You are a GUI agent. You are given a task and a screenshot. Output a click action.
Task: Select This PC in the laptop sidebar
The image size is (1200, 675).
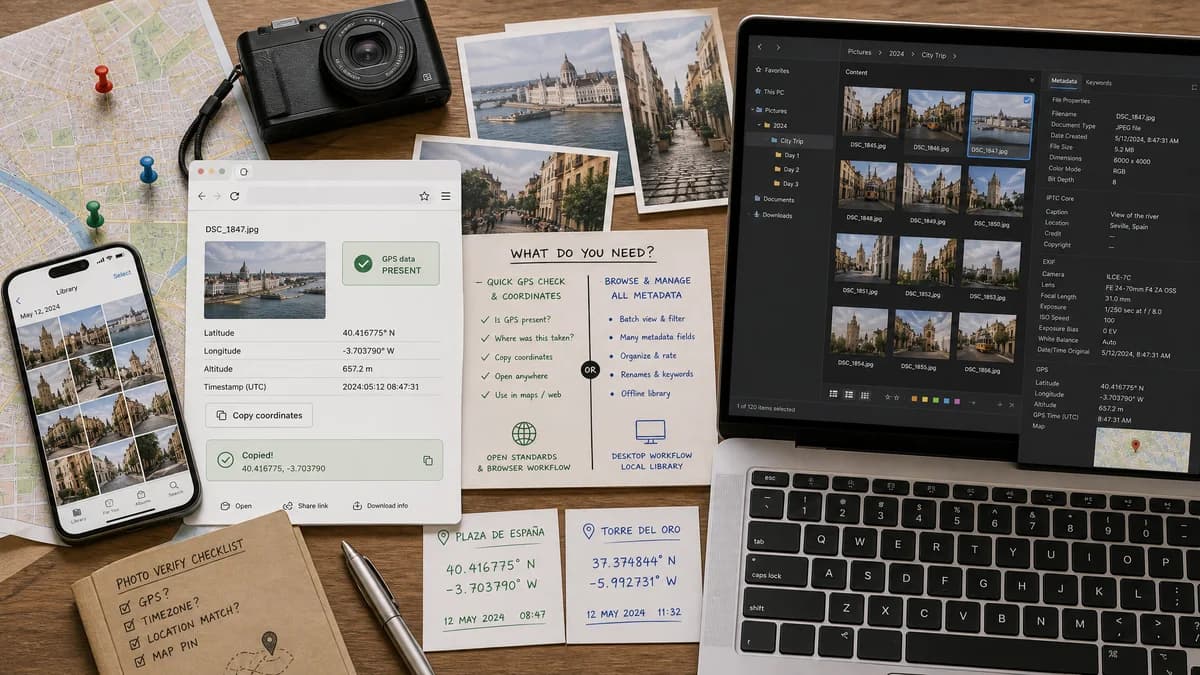click(x=769, y=92)
